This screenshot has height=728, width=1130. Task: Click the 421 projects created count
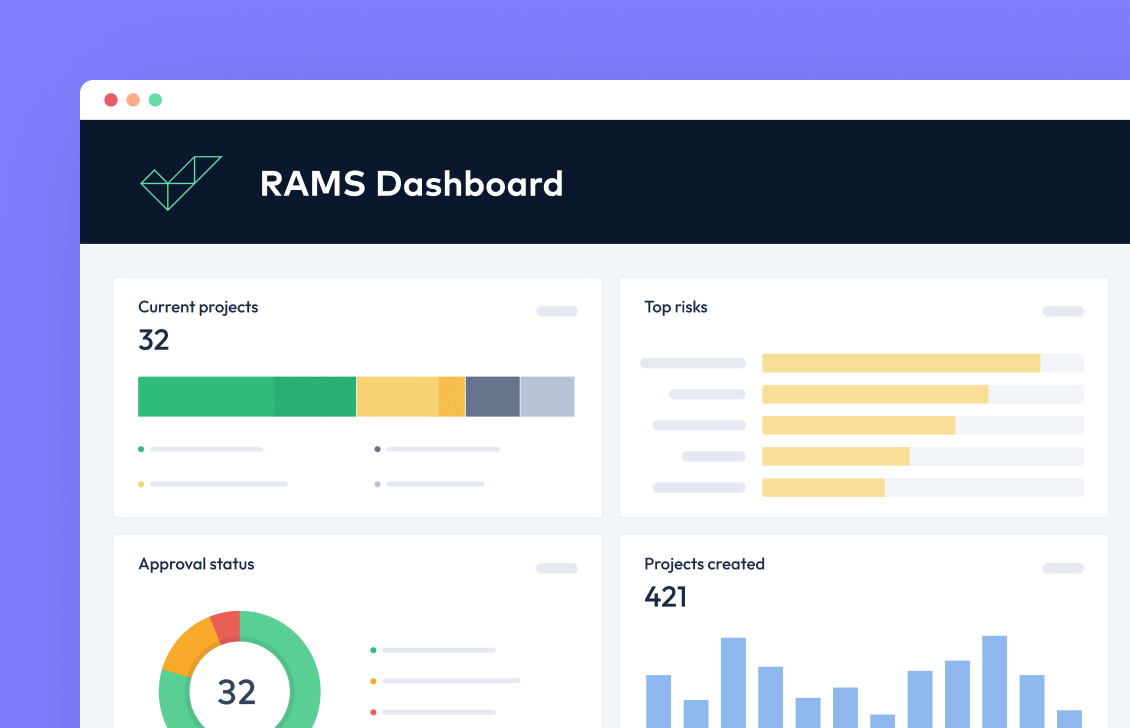(666, 597)
